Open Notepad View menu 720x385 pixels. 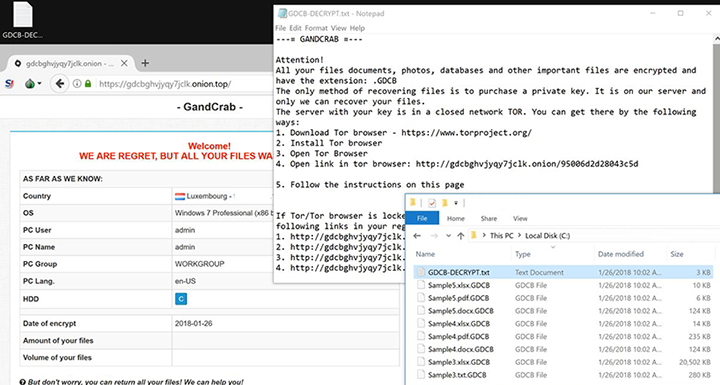click(338, 28)
